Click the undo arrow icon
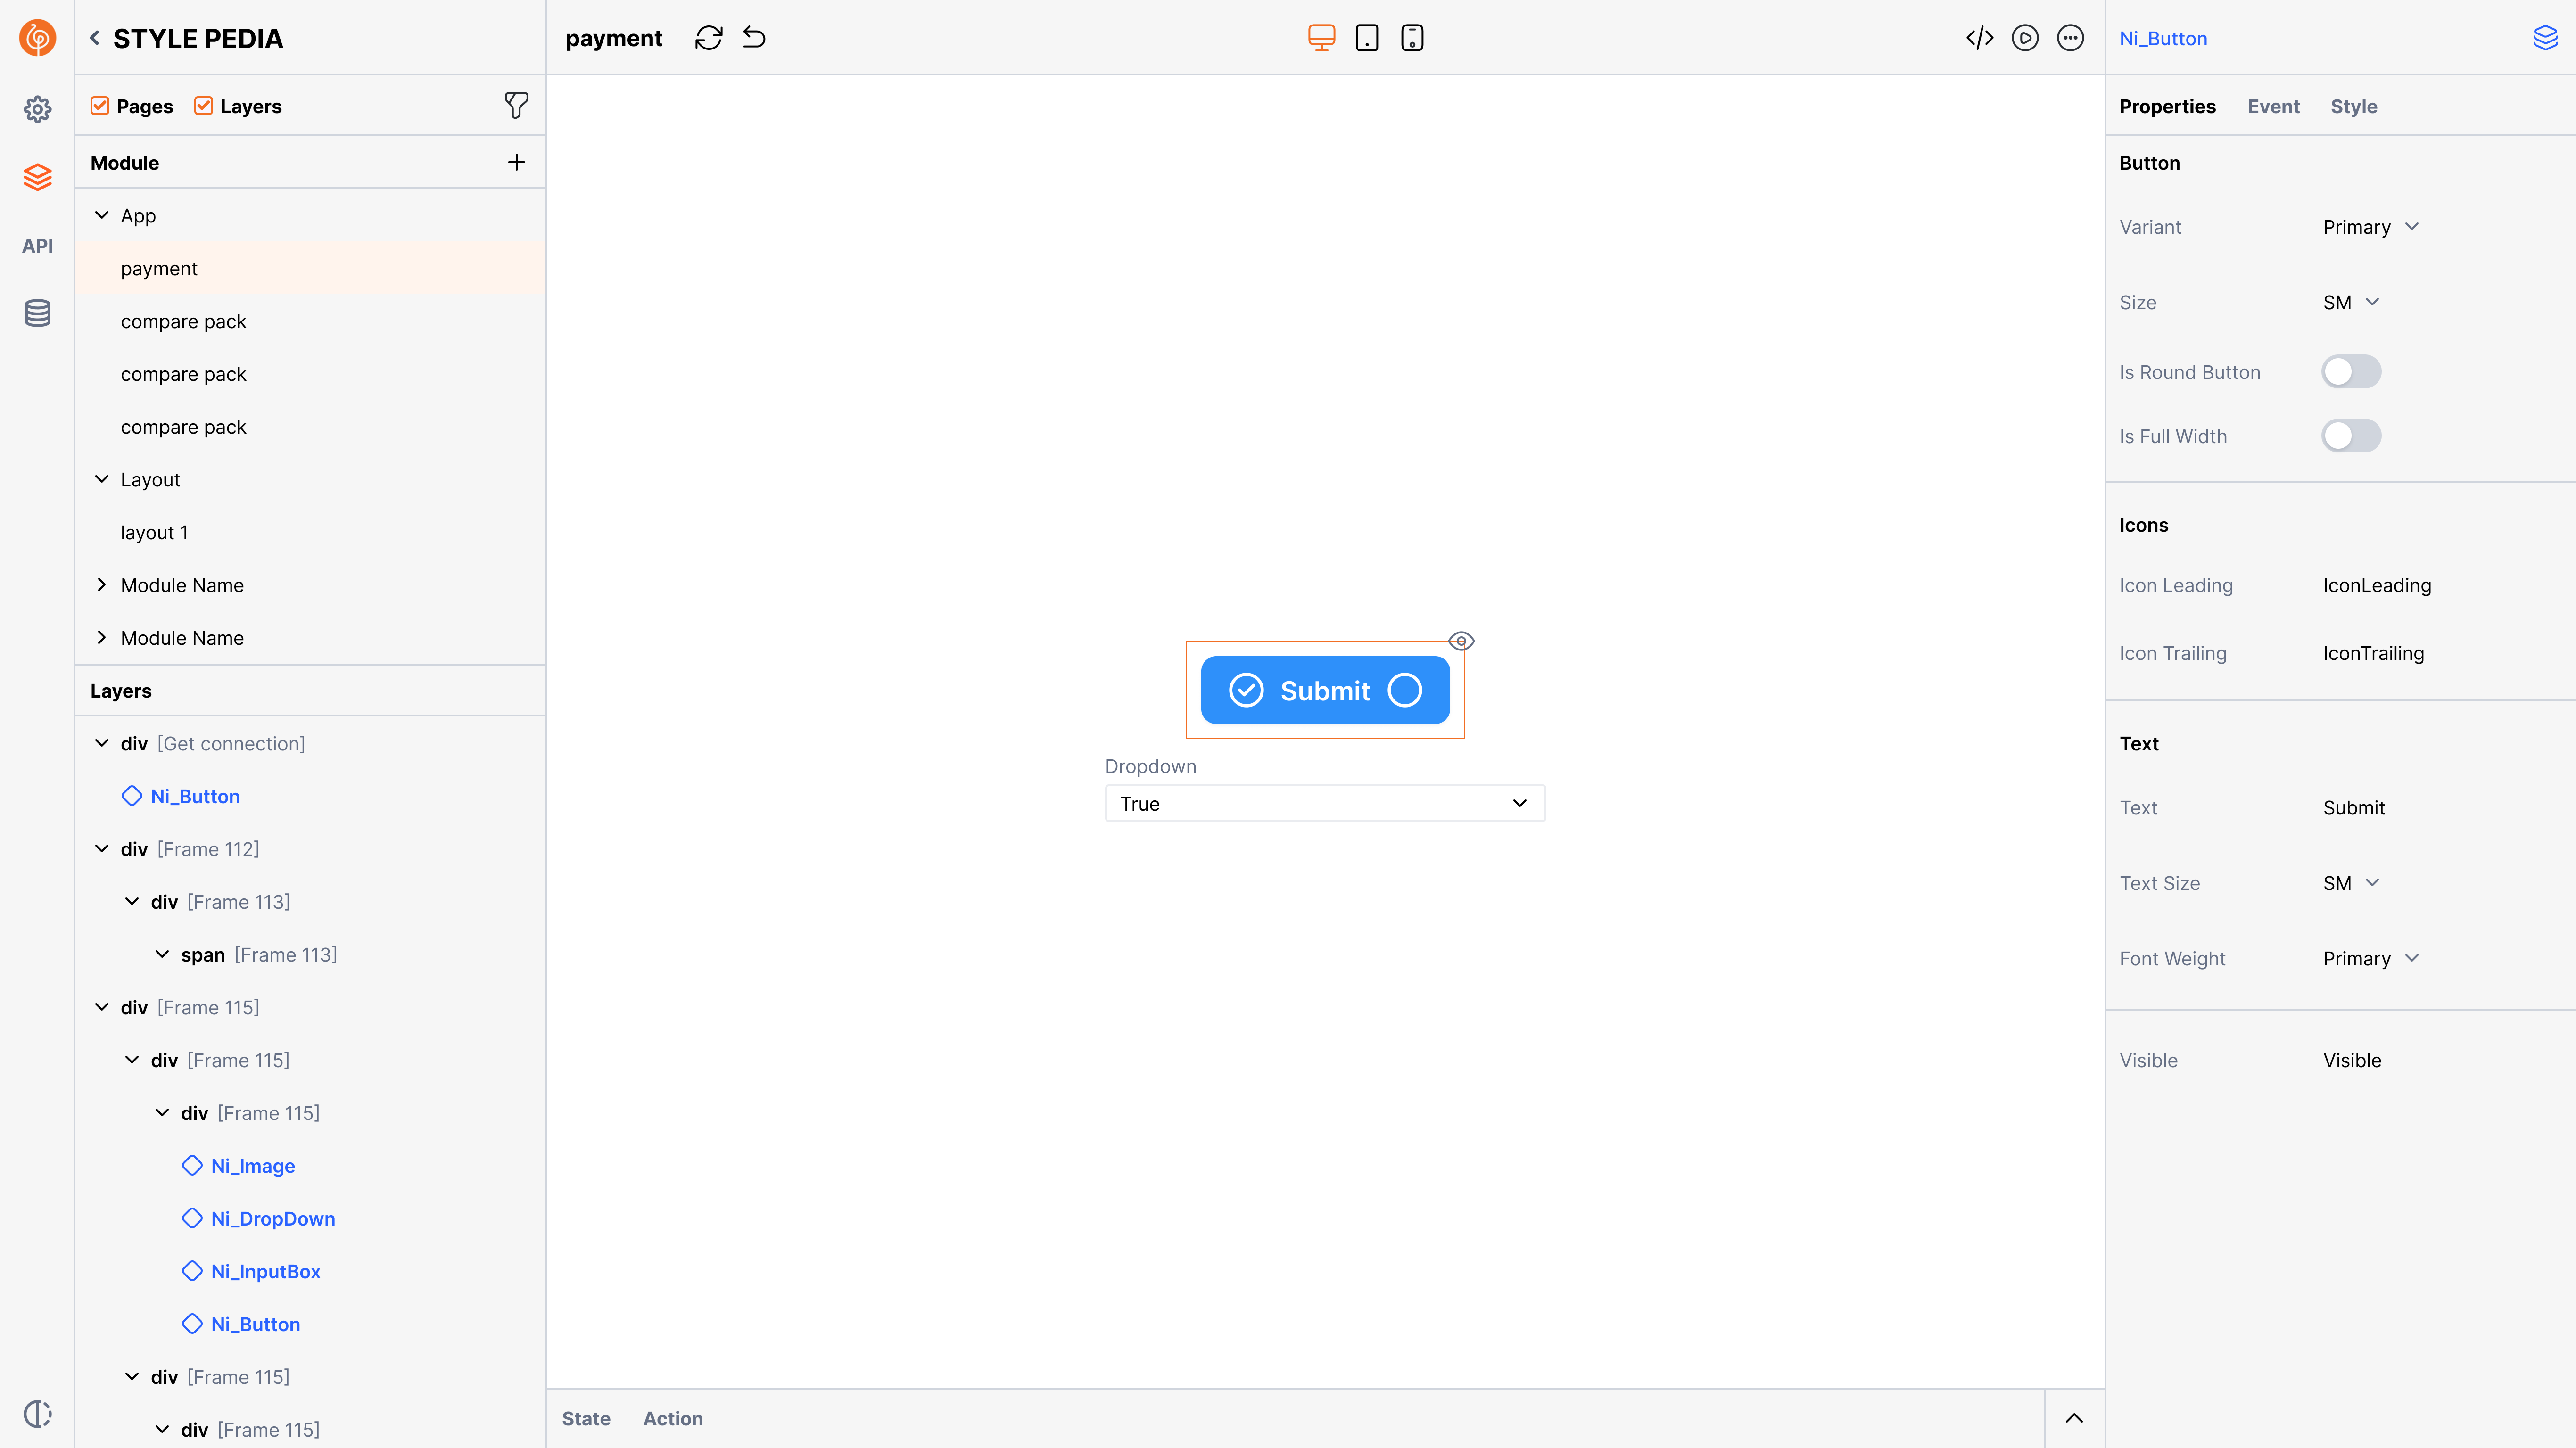Image resolution: width=2576 pixels, height=1448 pixels. [754, 38]
